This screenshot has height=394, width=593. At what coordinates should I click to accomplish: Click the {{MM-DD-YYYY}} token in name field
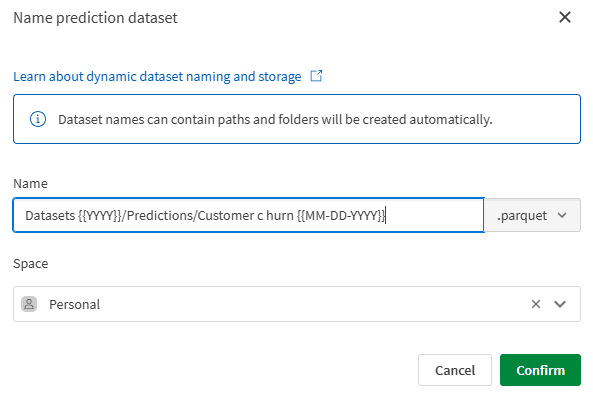tap(341, 216)
